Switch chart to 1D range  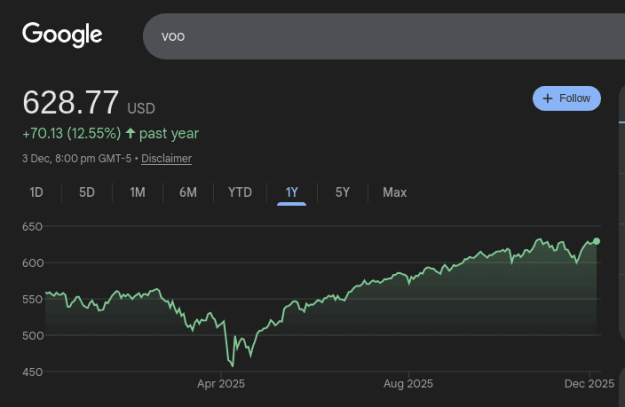[x=36, y=193]
